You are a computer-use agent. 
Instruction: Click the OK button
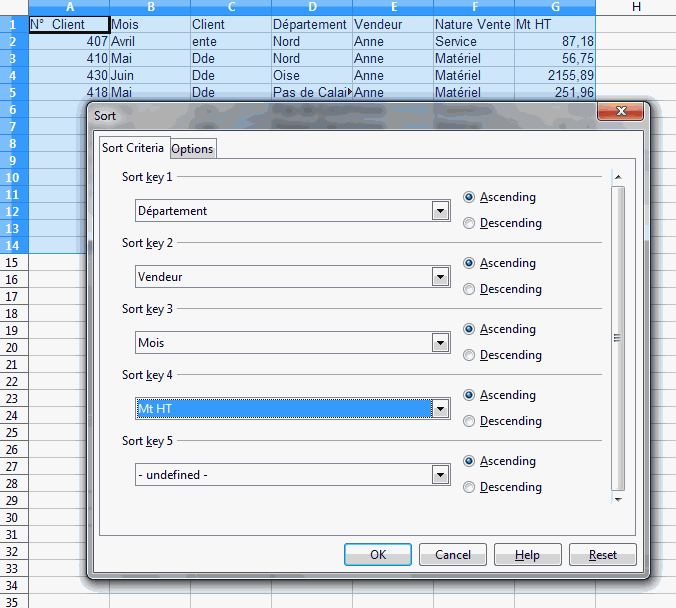[x=377, y=555]
